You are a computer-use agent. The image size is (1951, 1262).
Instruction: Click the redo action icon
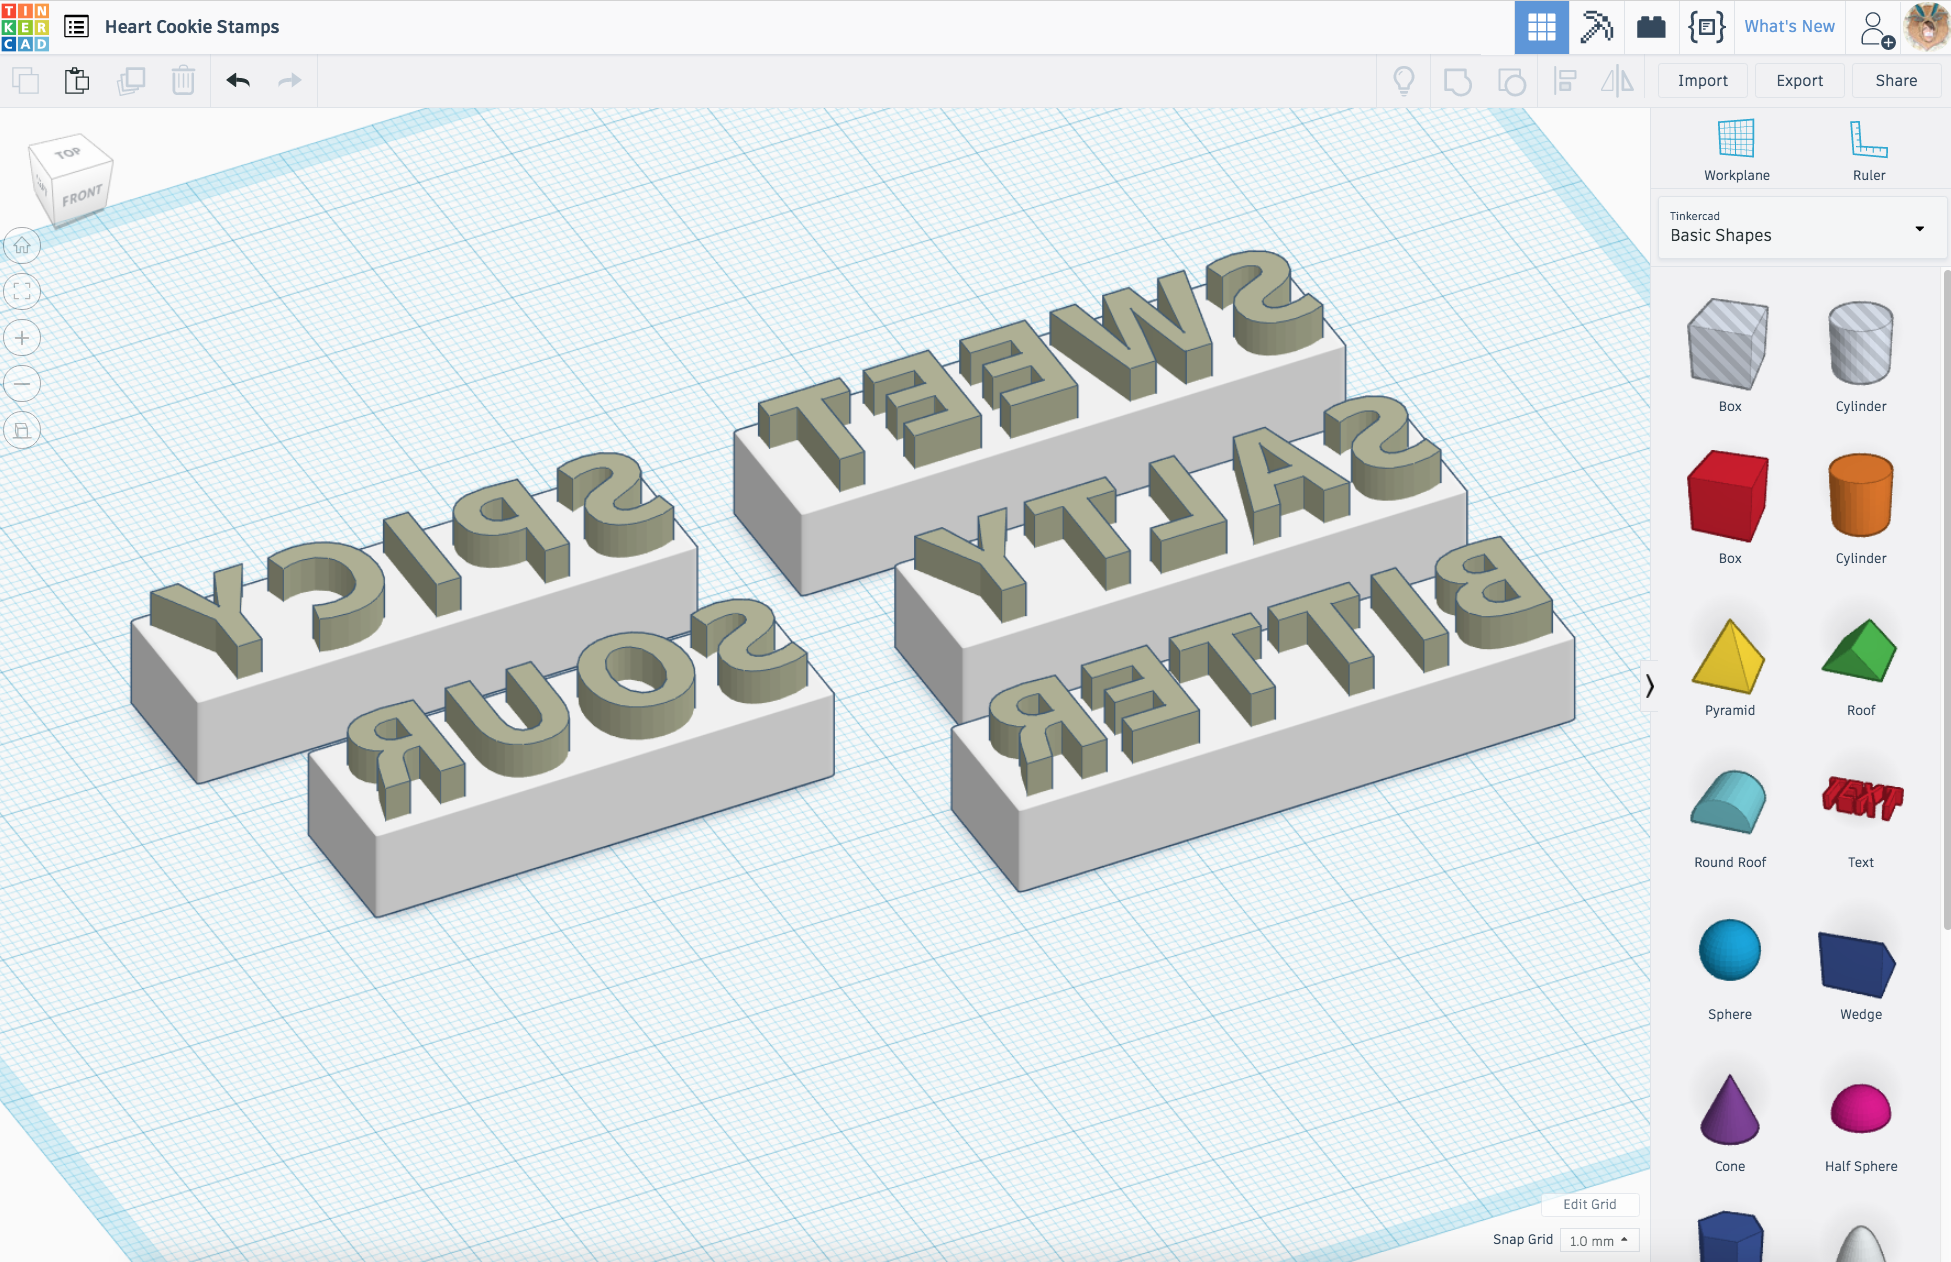289,81
